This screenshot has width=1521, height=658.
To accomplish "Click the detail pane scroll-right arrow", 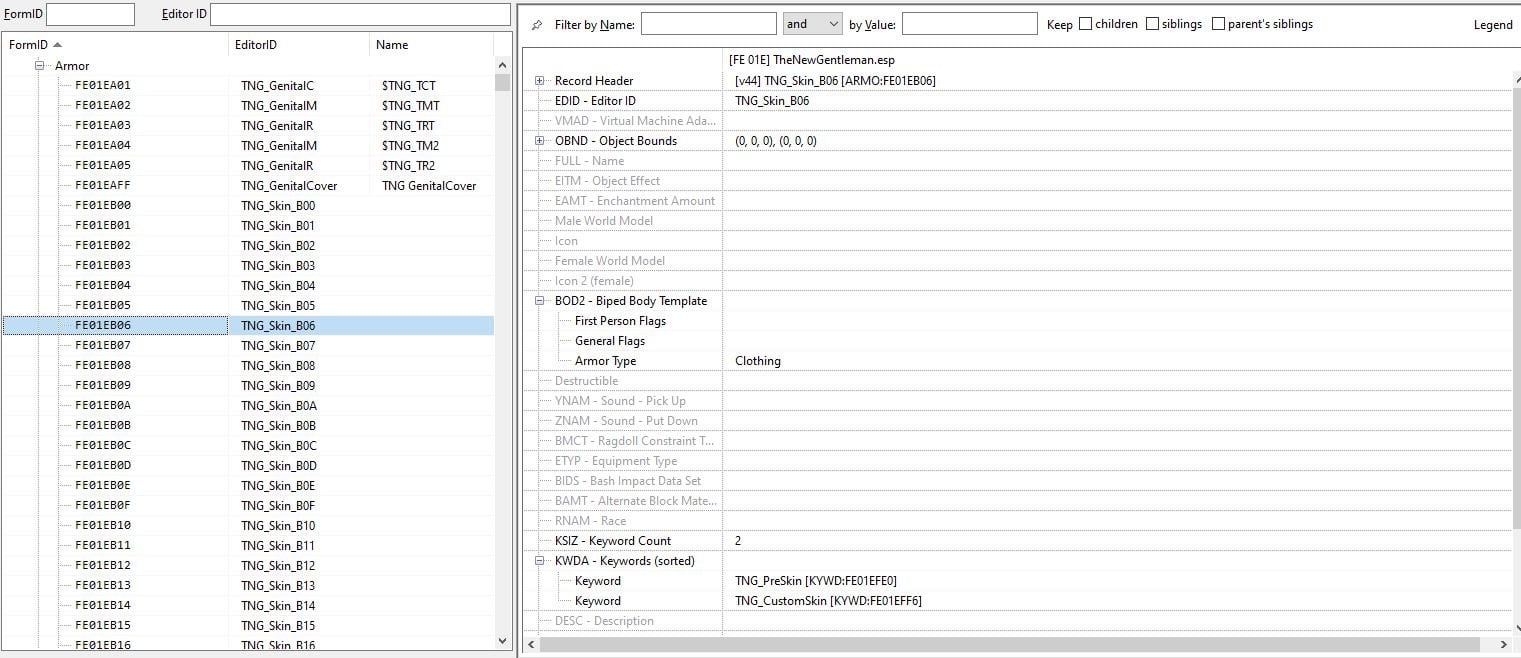I will (1504, 644).
